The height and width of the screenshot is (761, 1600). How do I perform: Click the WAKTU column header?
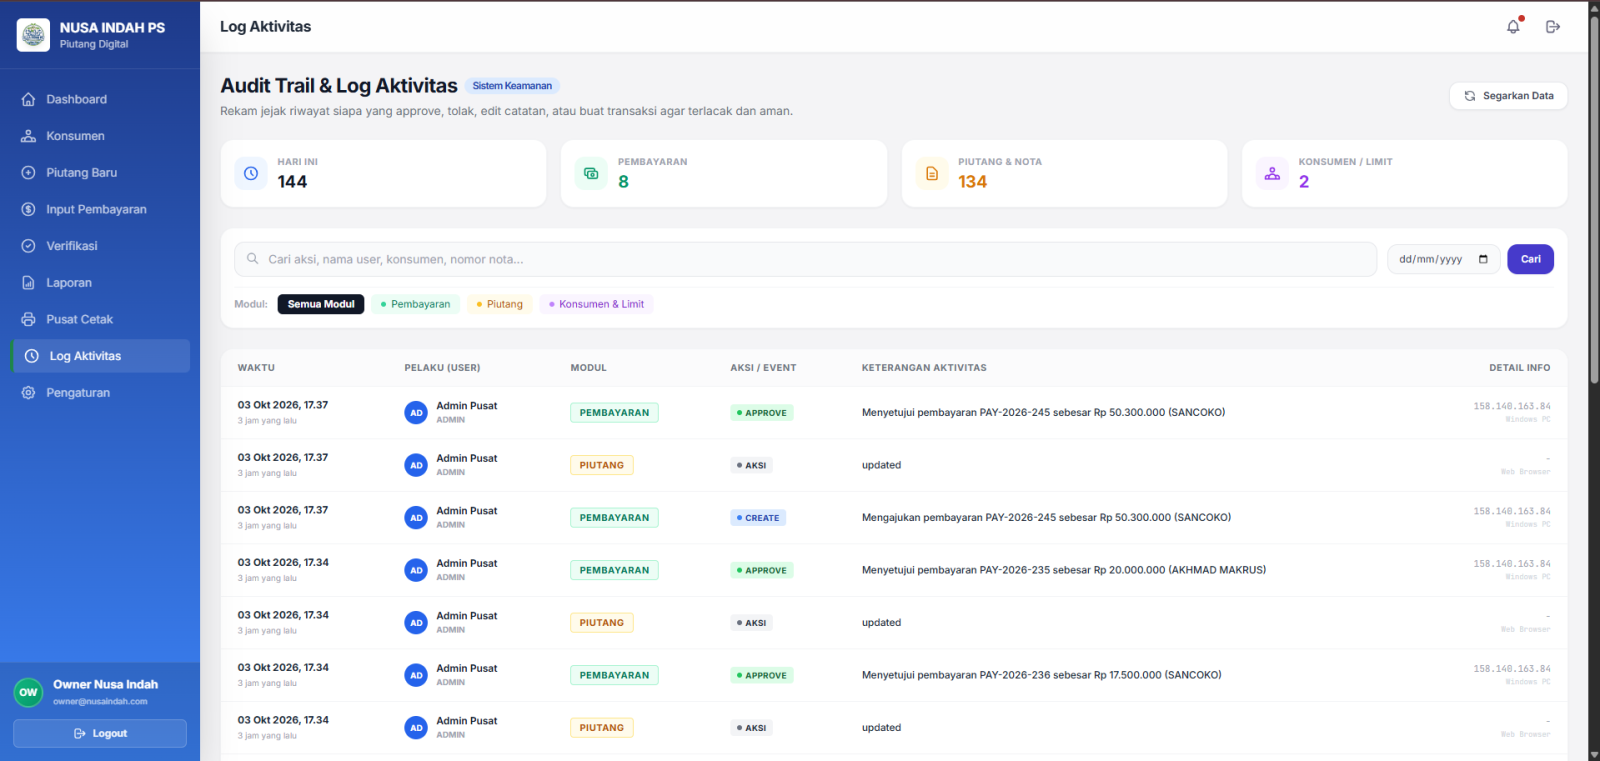[x=256, y=368]
